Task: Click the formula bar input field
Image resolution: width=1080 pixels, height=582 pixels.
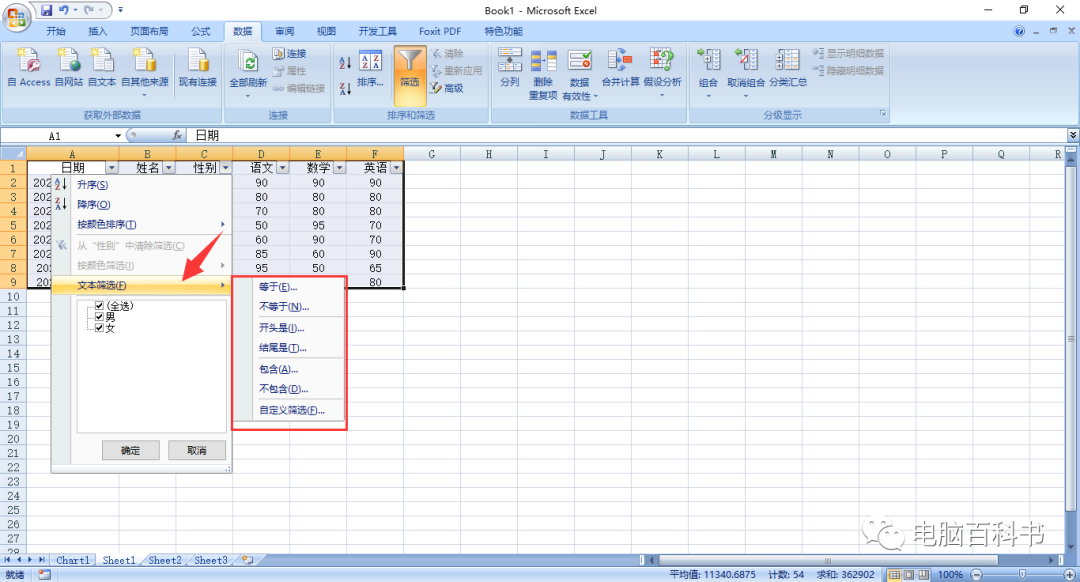Action: 627,136
